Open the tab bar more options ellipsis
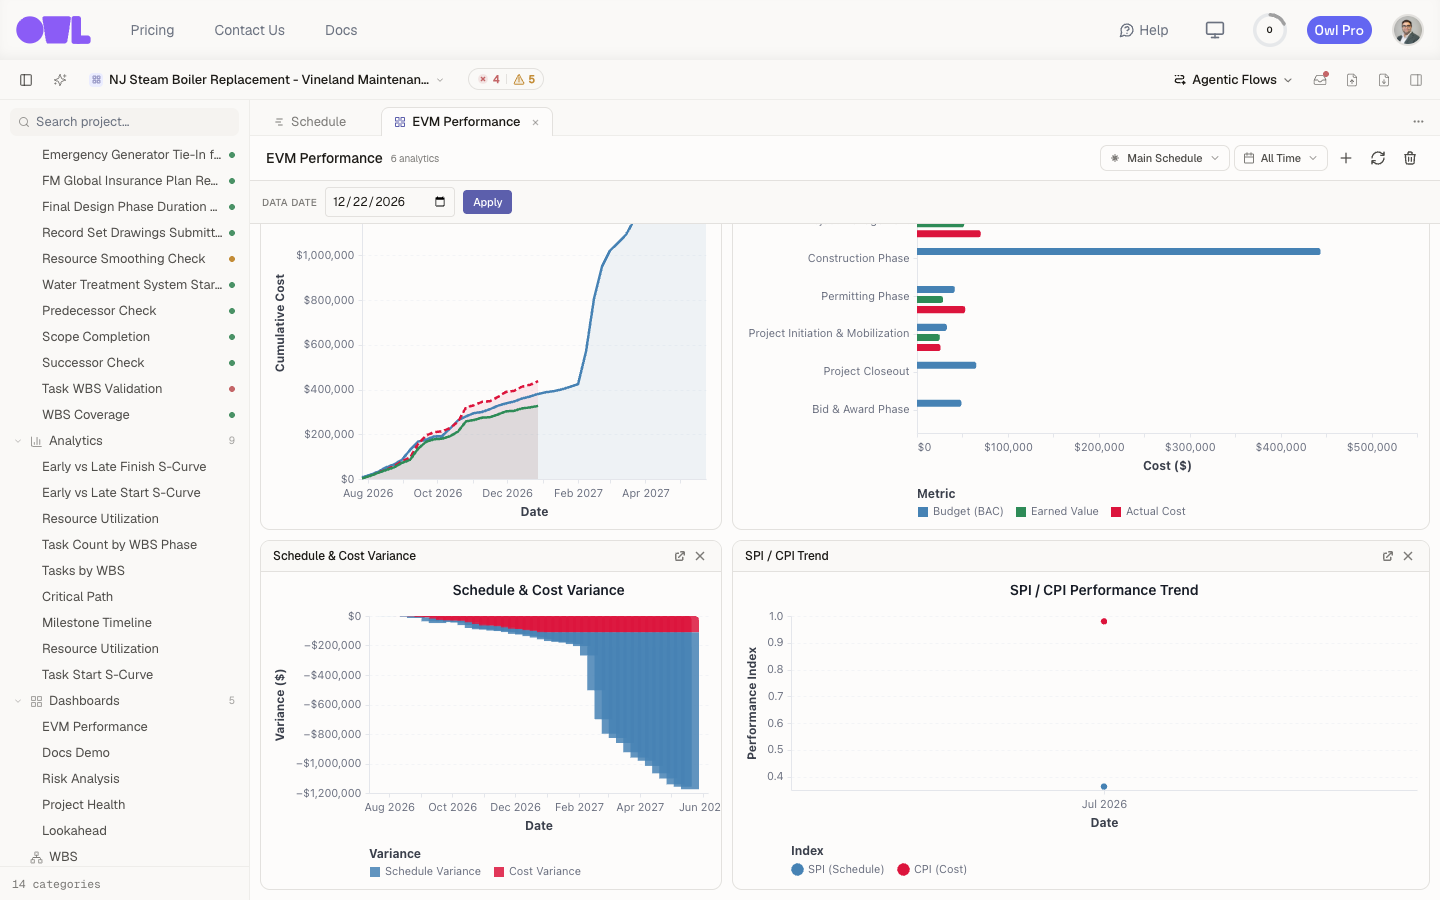This screenshot has width=1440, height=900. pyautogui.click(x=1418, y=122)
